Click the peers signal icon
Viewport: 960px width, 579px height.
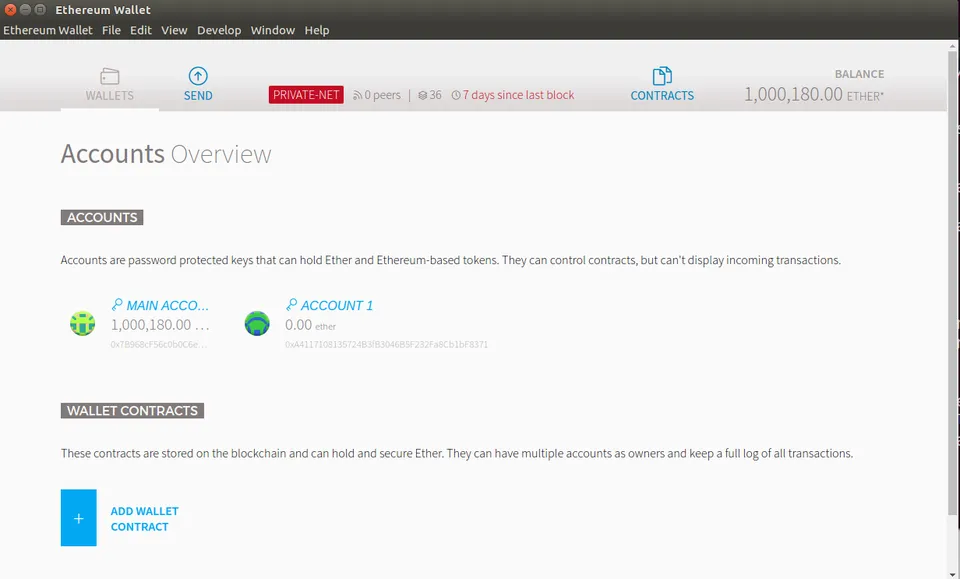tap(357, 95)
